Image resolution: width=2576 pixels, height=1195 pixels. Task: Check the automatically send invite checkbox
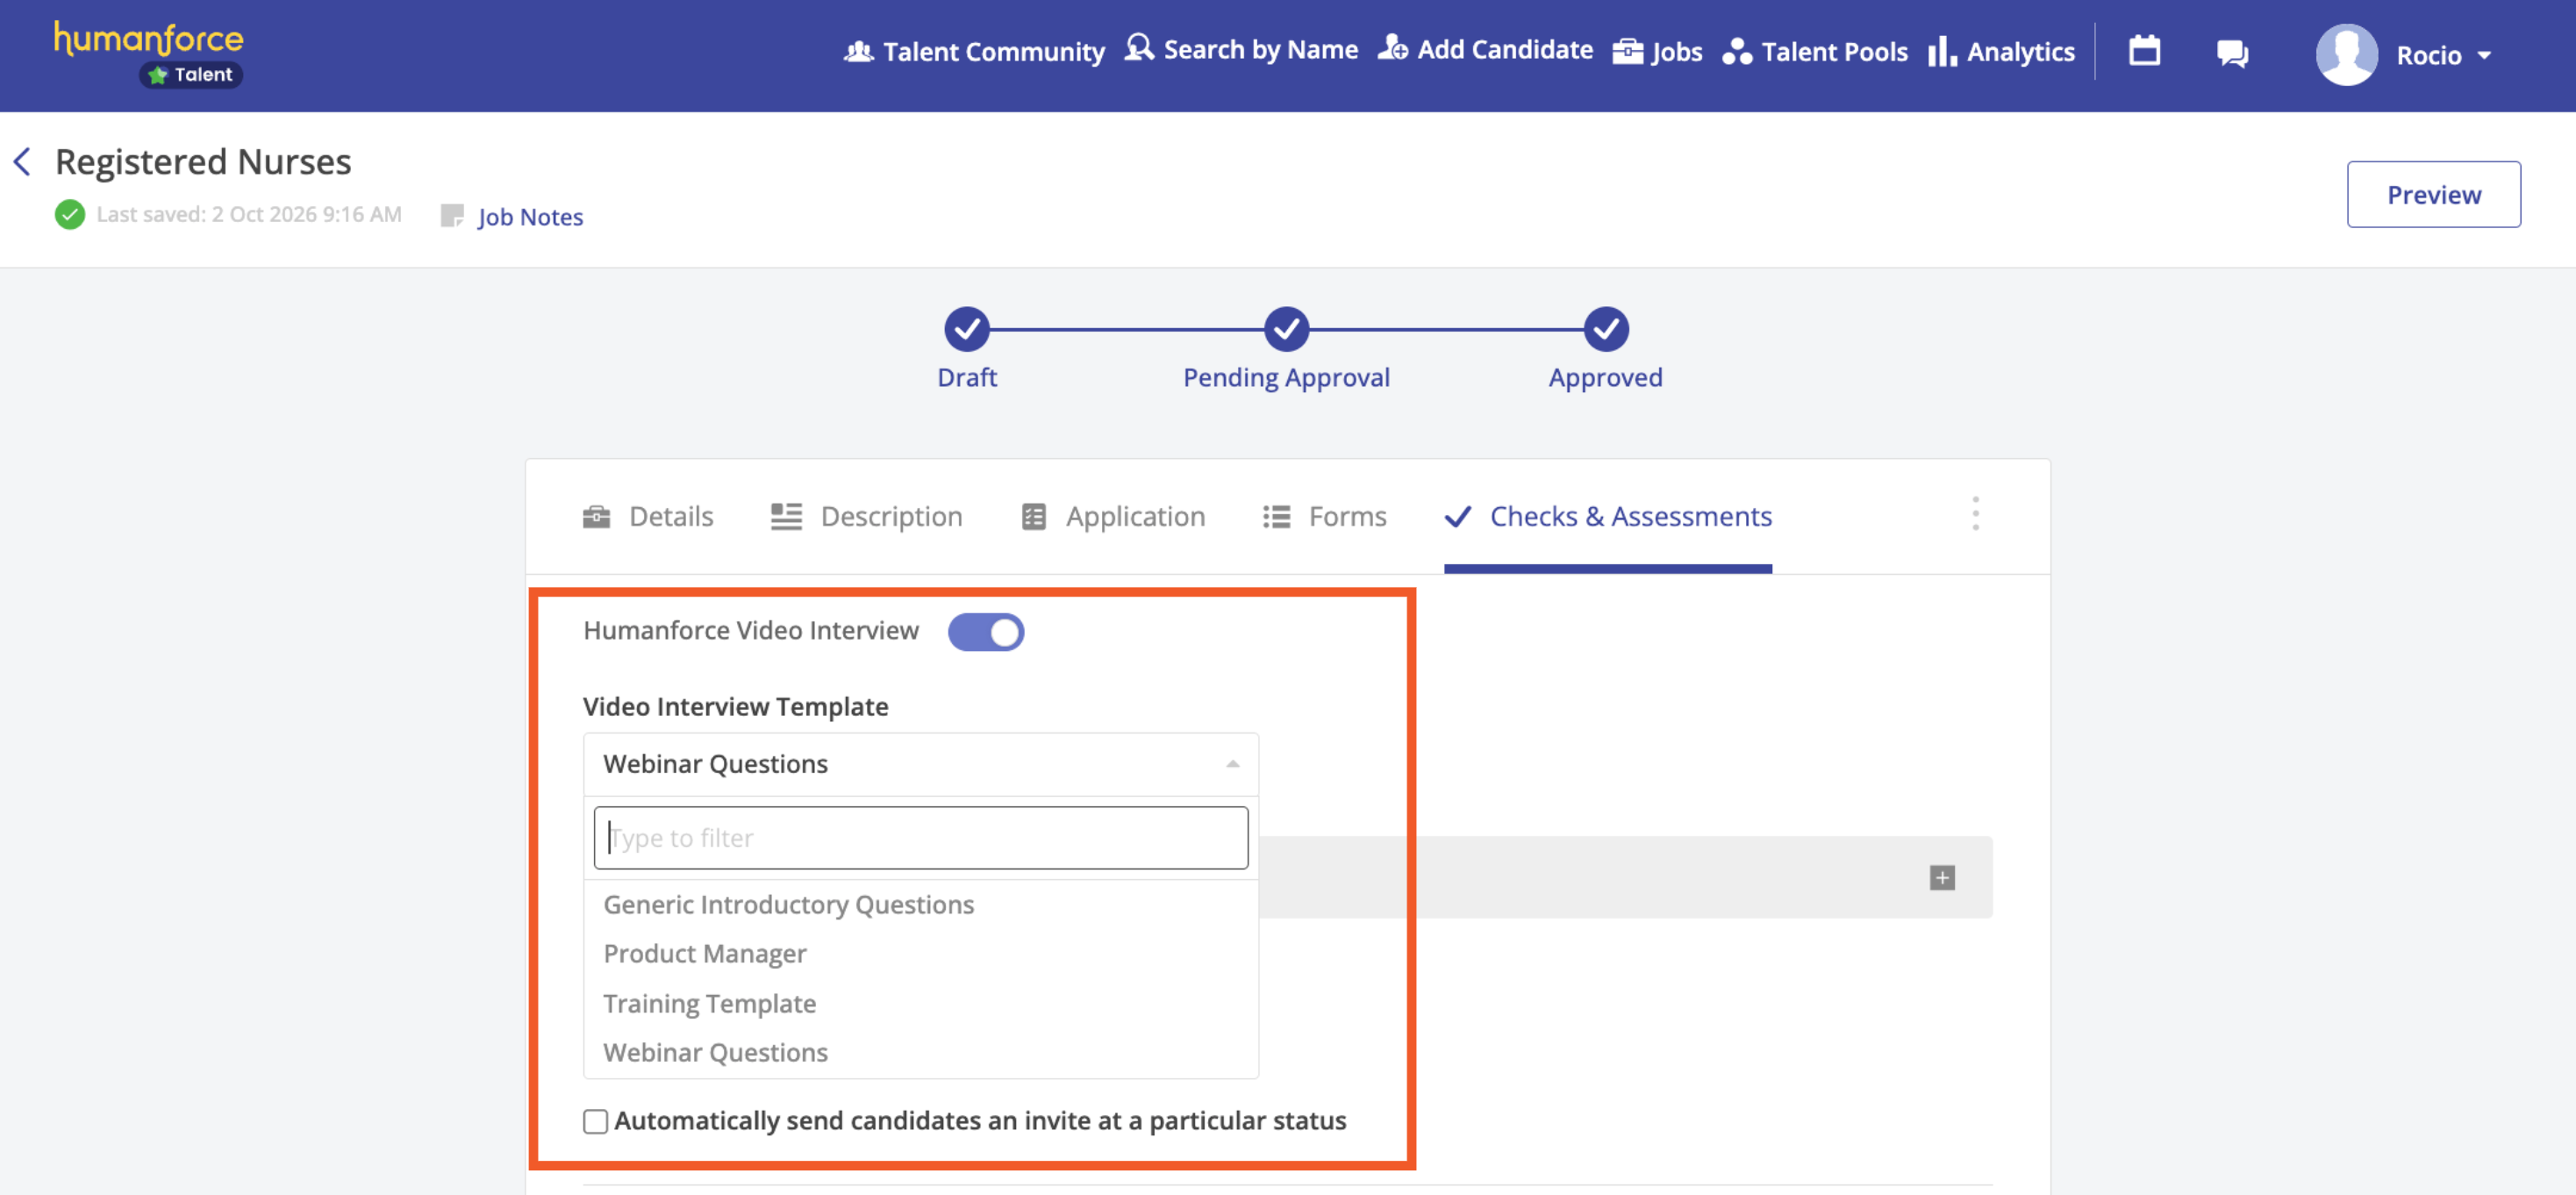point(595,1122)
